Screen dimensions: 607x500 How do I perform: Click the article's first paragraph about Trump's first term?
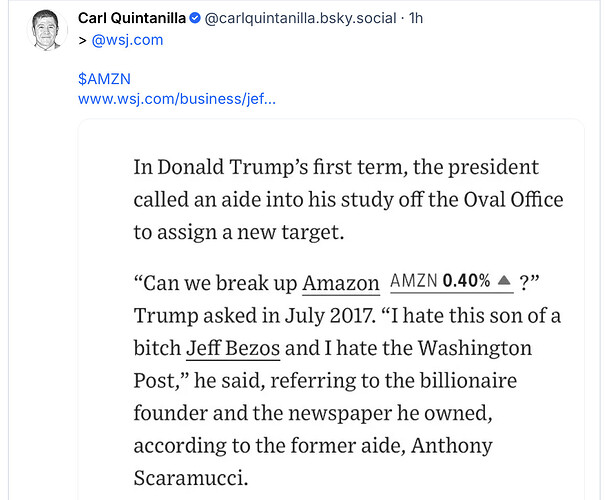[348, 200]
